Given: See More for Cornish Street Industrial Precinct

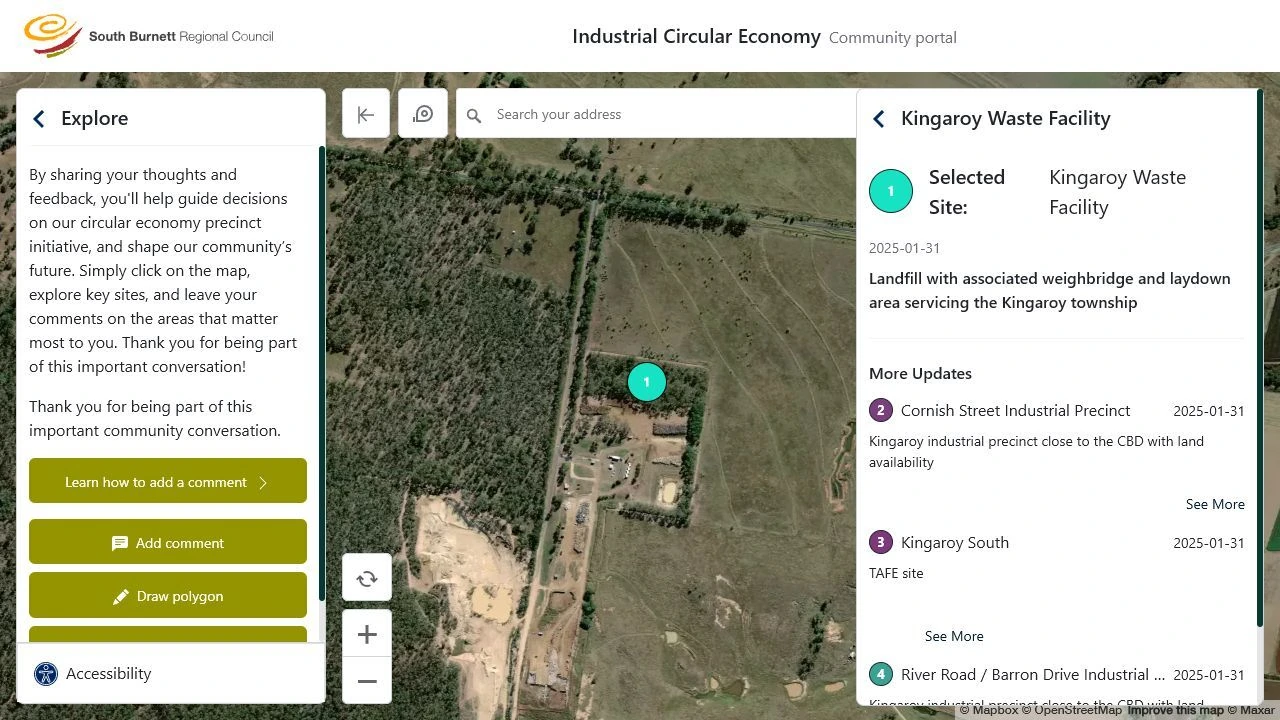Looking at the screenshot, I should pos(1215,504).
